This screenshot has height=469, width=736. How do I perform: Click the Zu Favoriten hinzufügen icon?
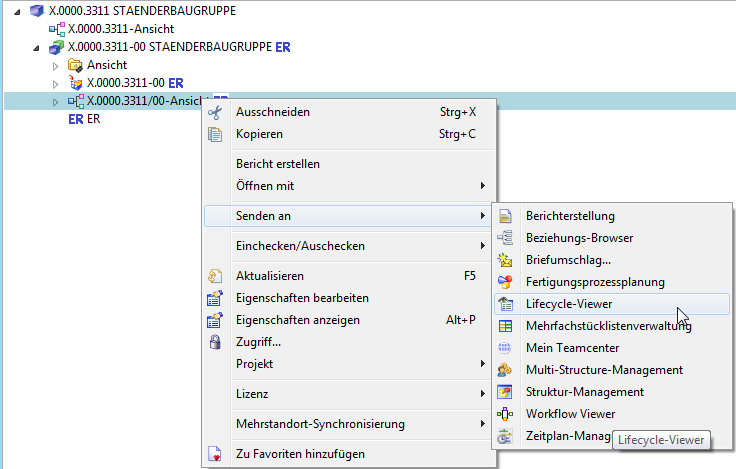pos(214,454)
